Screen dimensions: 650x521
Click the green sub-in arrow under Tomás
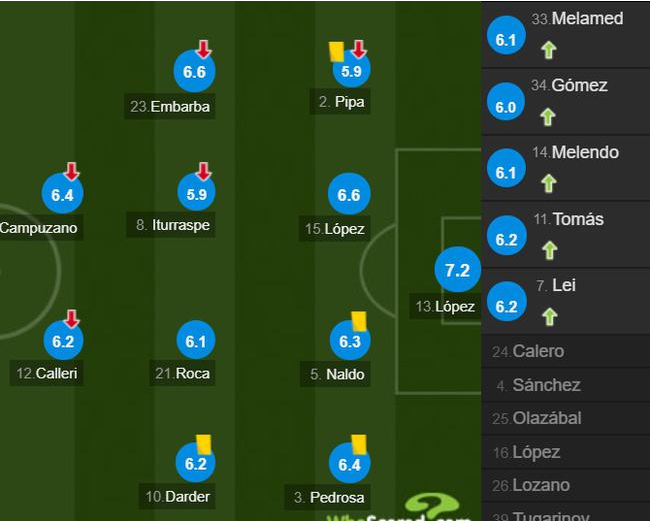(550, 250)
